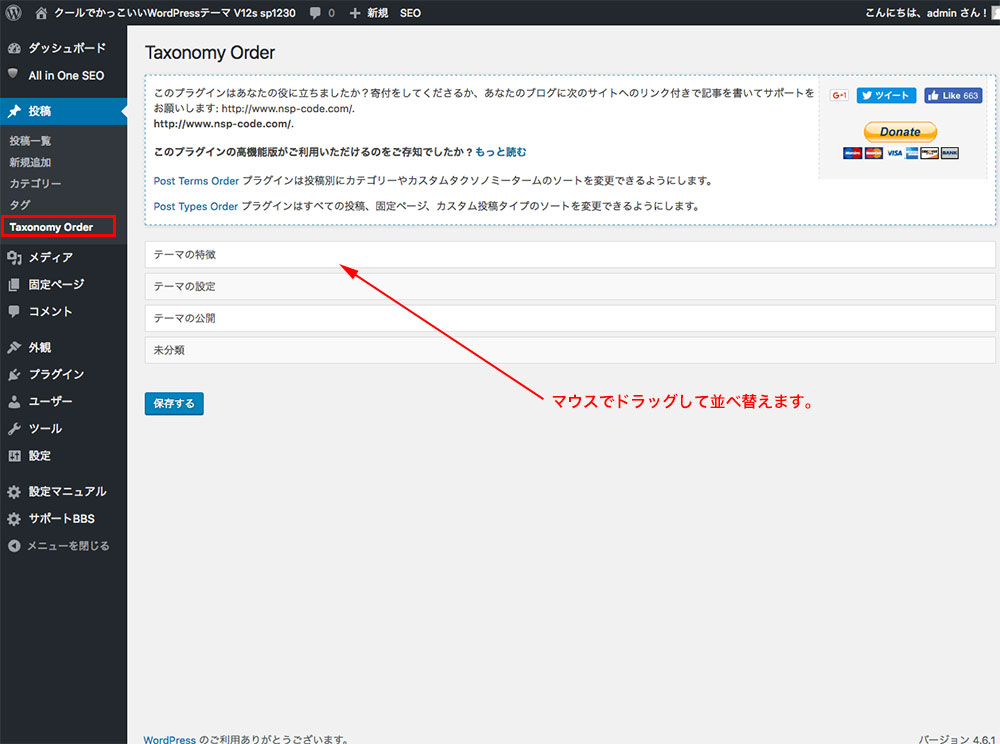Click the plugin icon next to プラグイン
This screenshot has width=1000, height=744.
pos(14,374)
